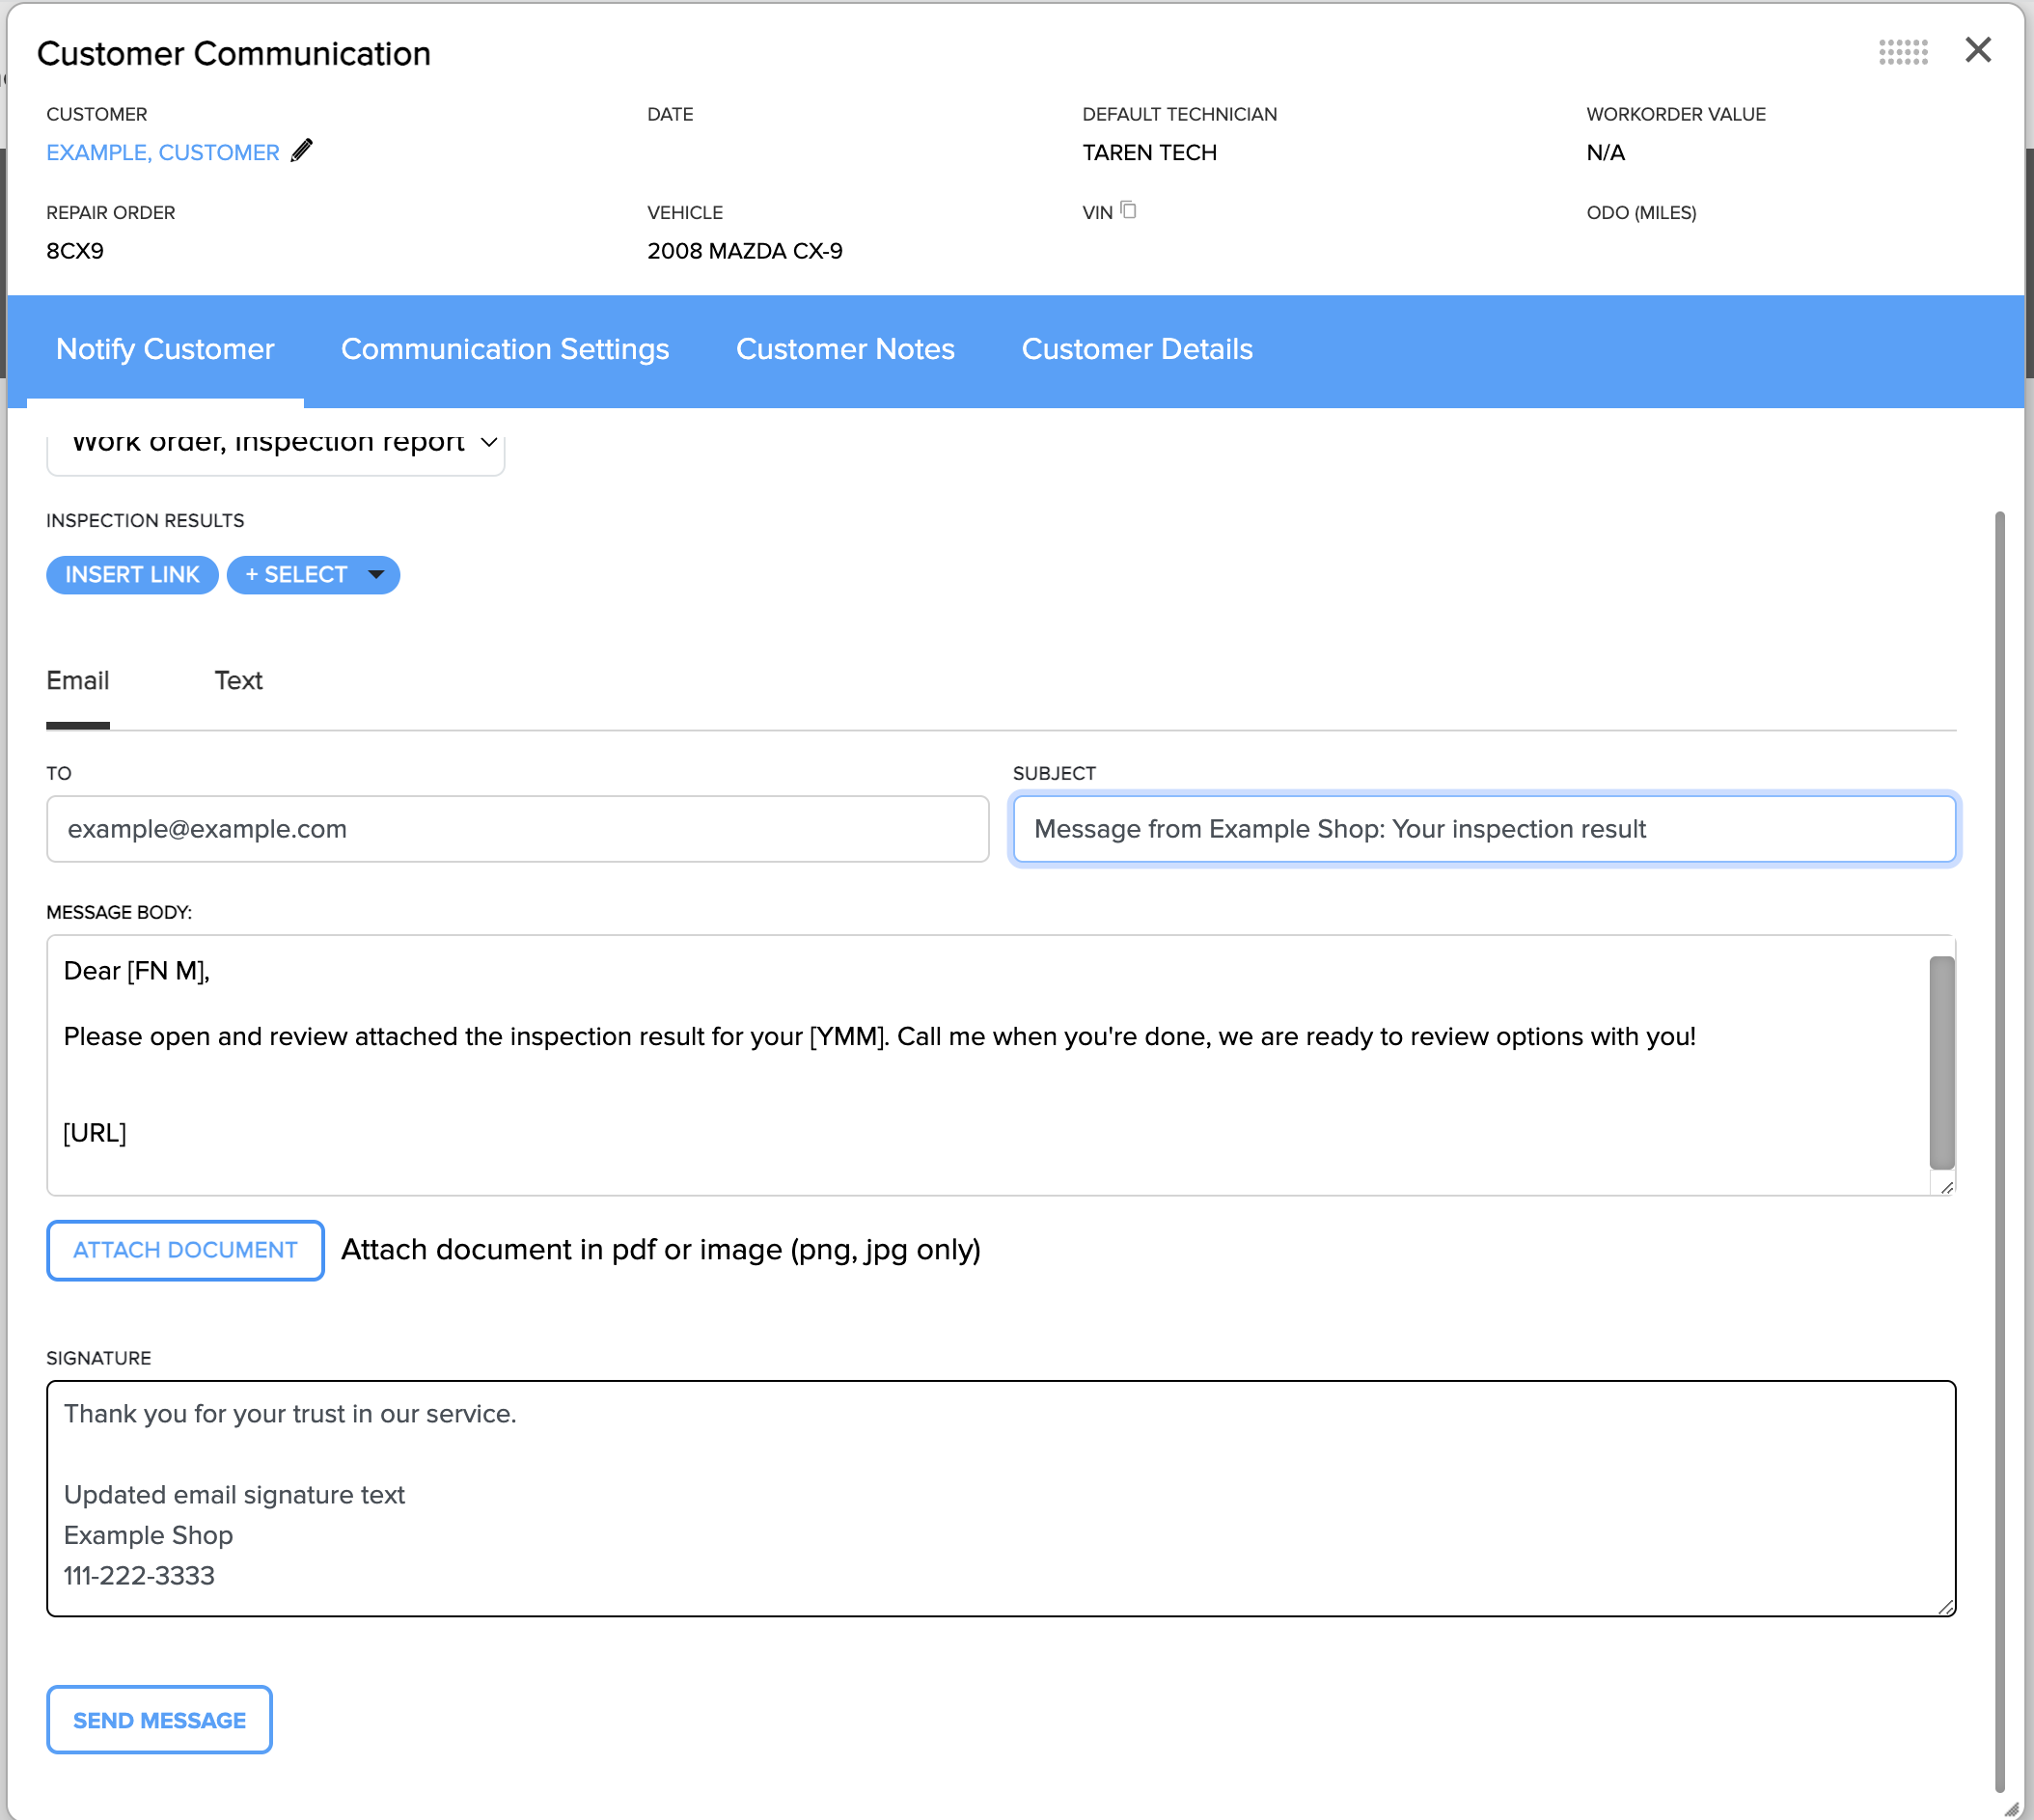Click the message body resize handle
Screen dimensions: 2034x1820
click(1946, 1187)
